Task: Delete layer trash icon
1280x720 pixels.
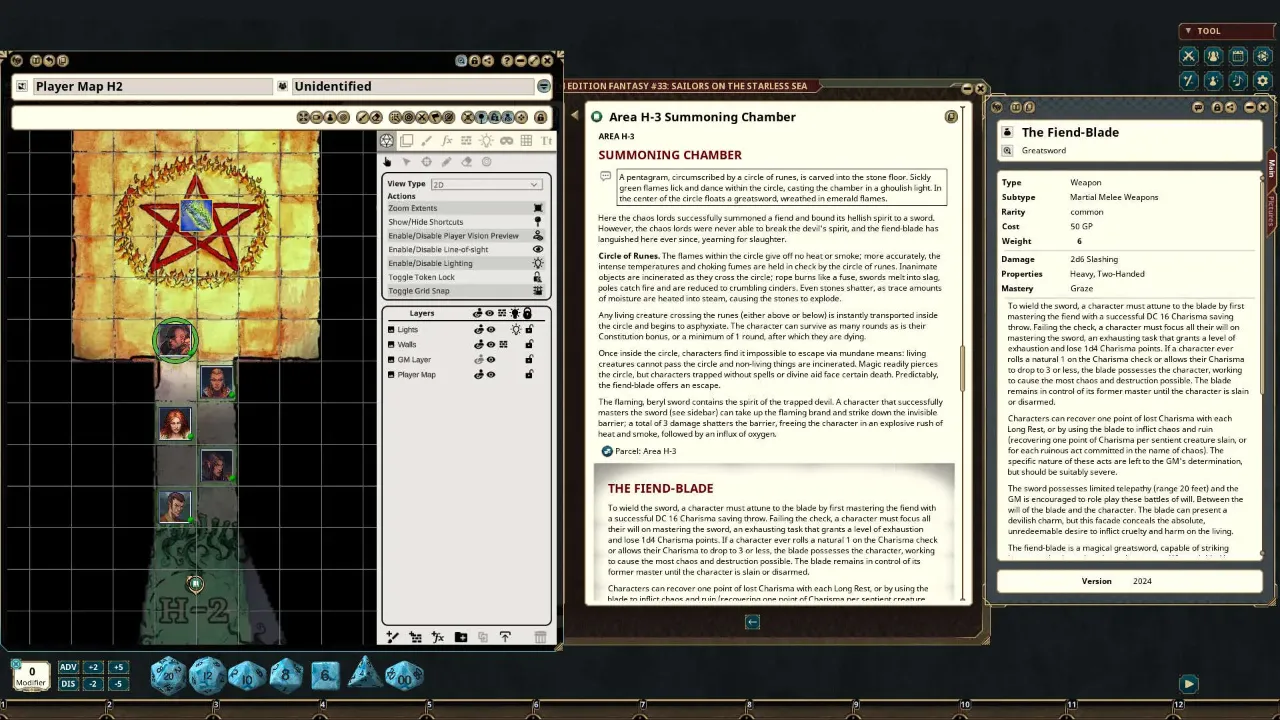Action: click(x=540, y=637)
